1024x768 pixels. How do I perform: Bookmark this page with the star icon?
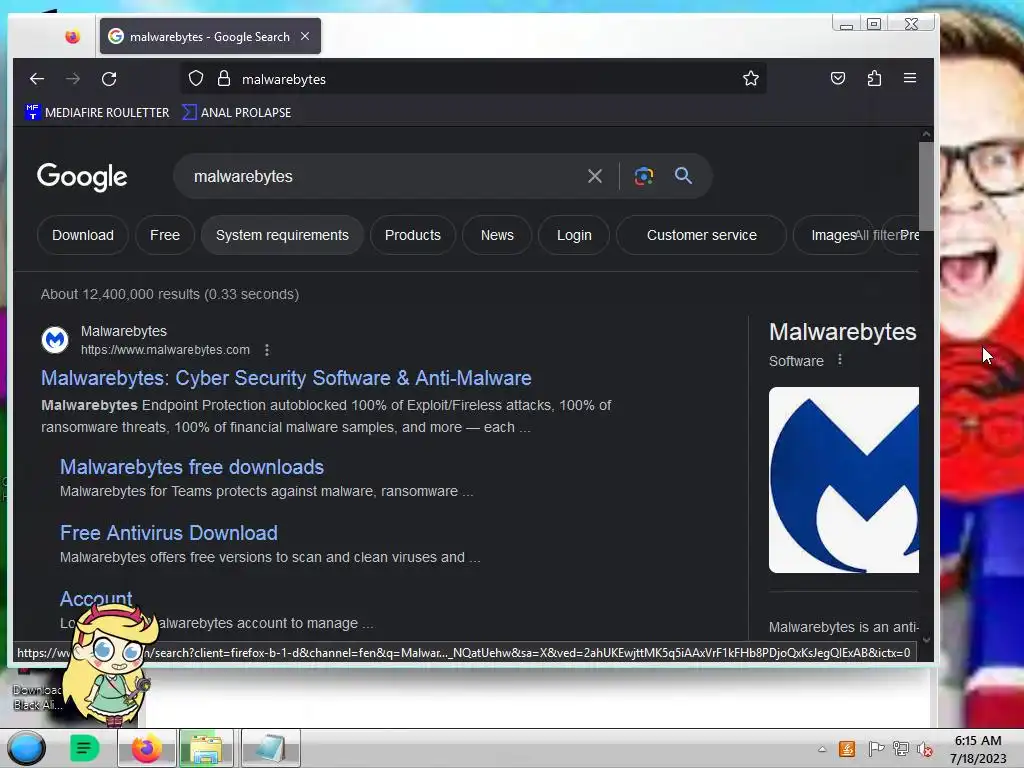(750, 79)
